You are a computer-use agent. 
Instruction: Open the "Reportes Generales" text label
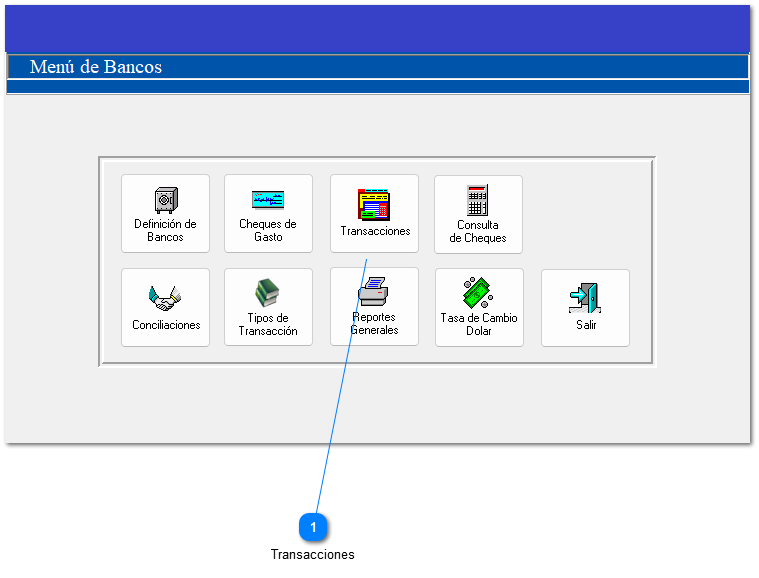[374, 324]
